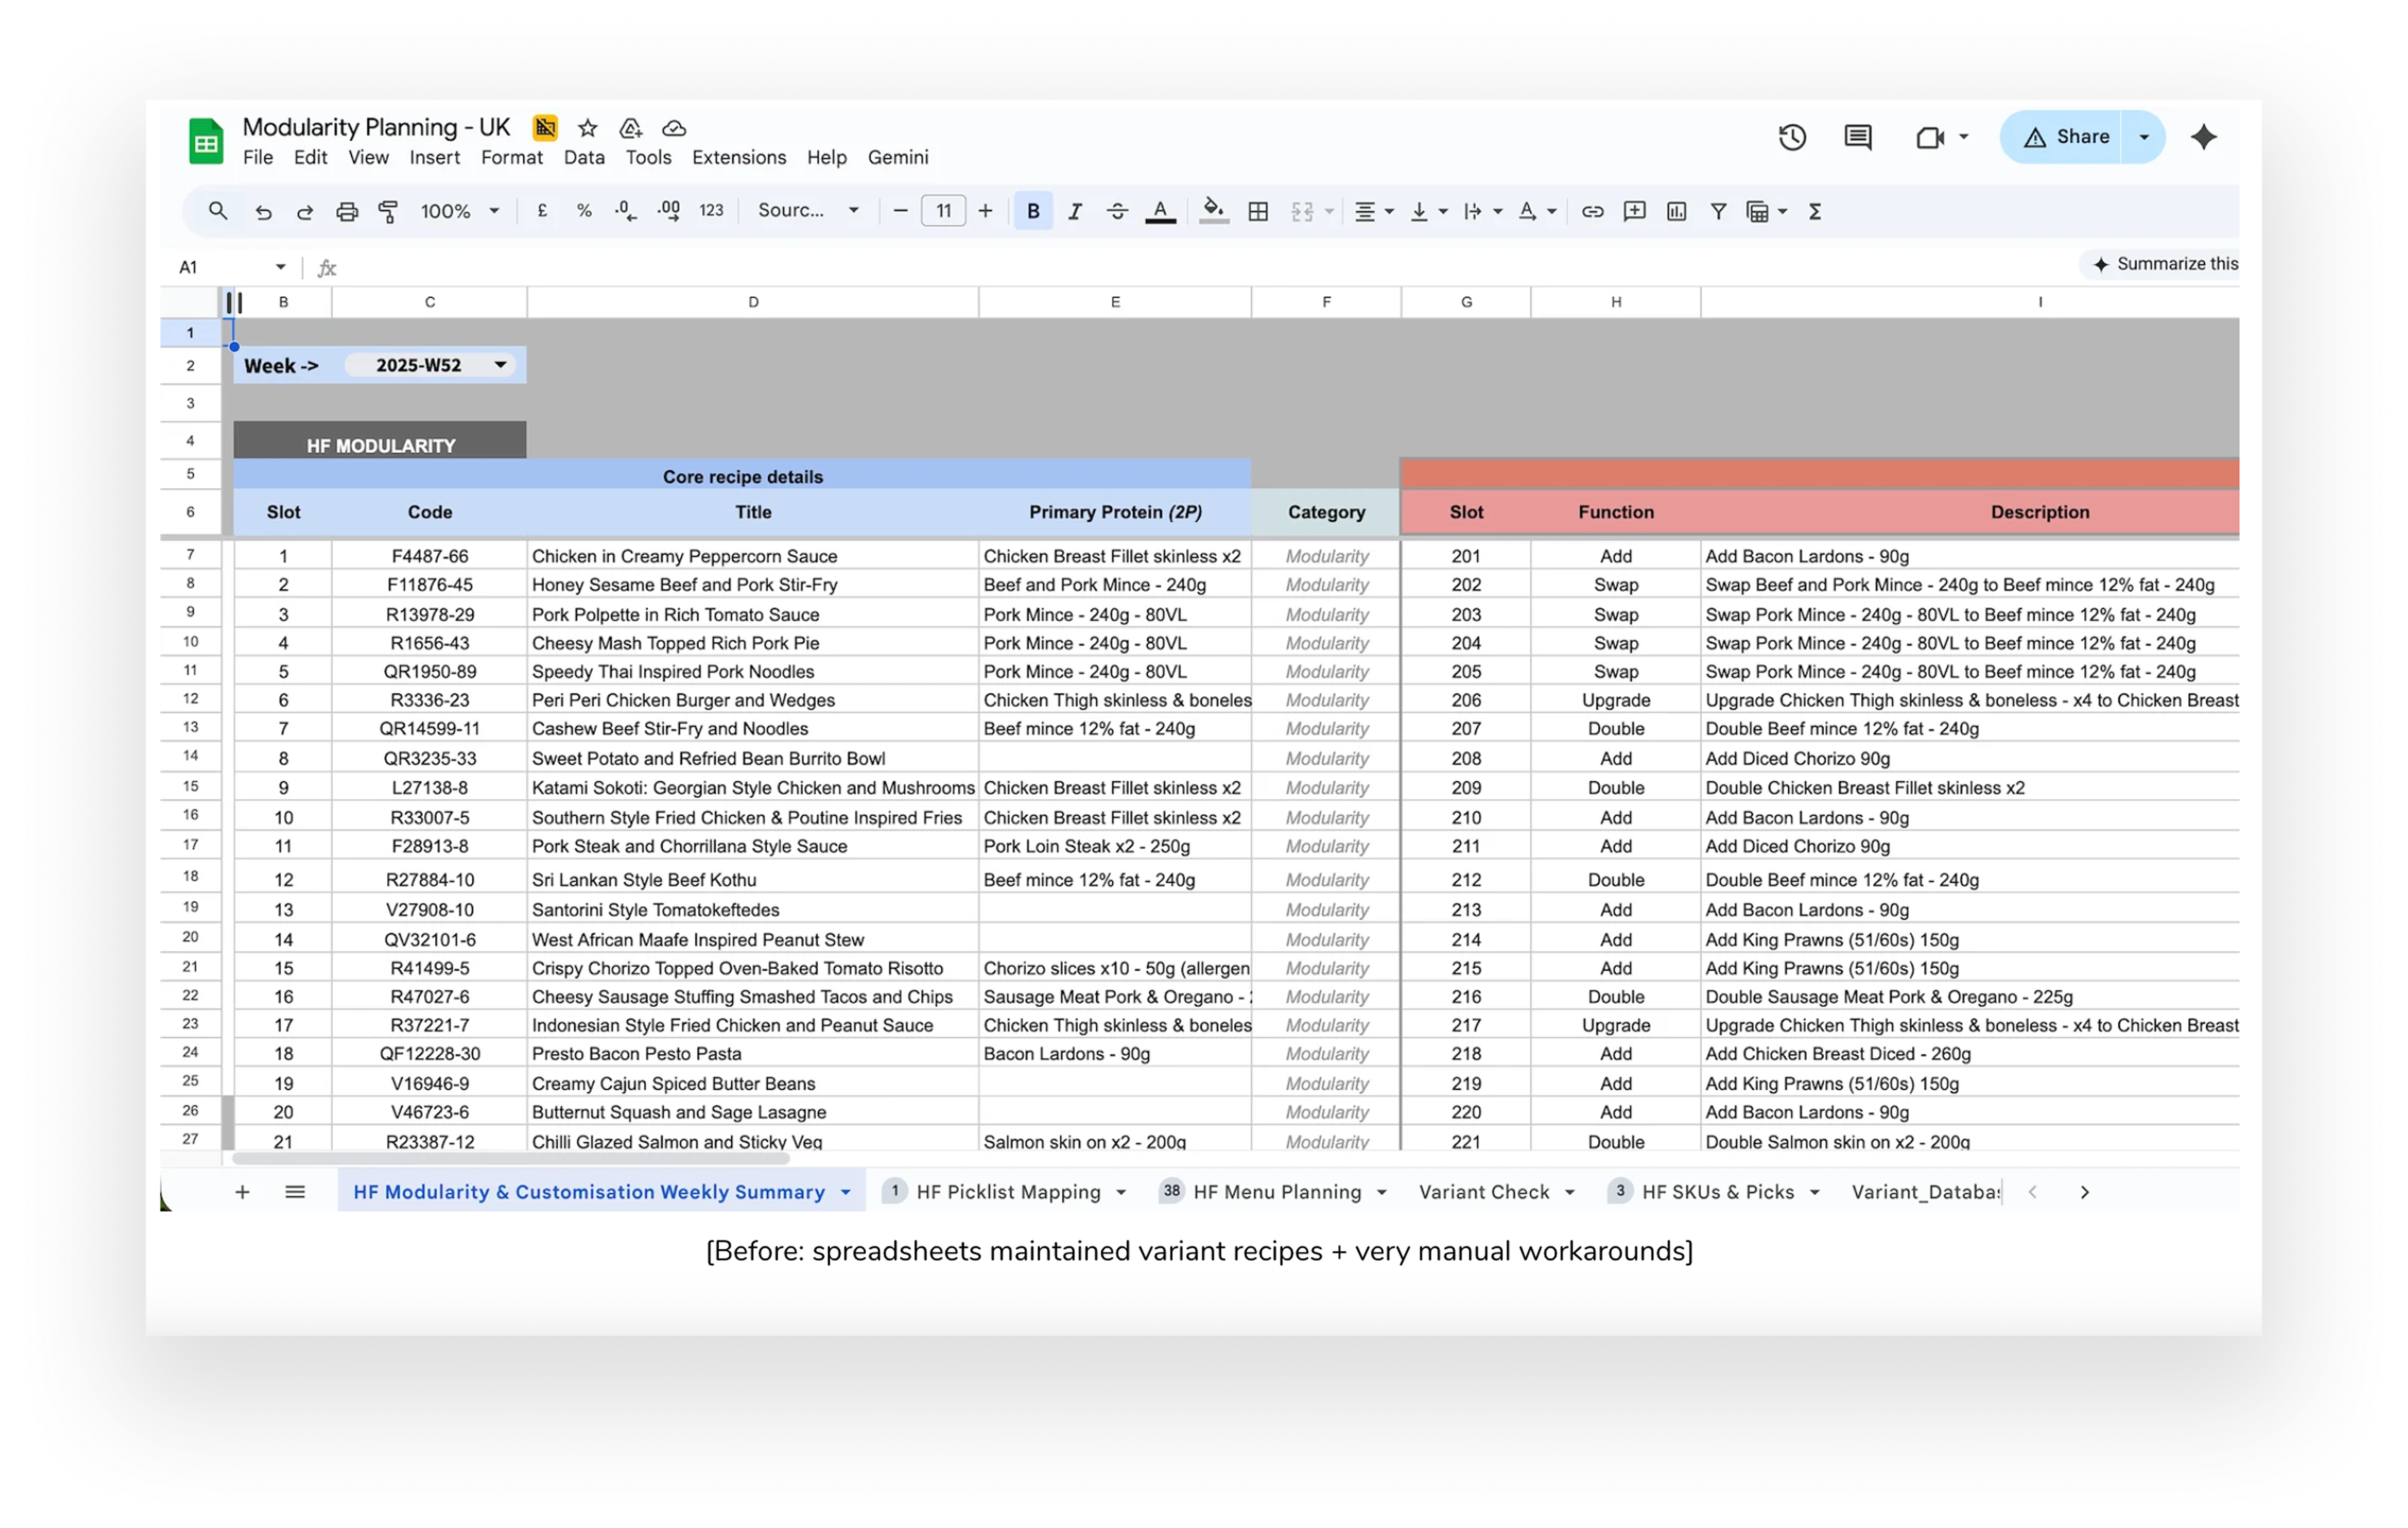Switch to HF Menu Planning tab
This screenshot has width=2408, height=1528.
pyautogui.click(x=1276, y=1192)
